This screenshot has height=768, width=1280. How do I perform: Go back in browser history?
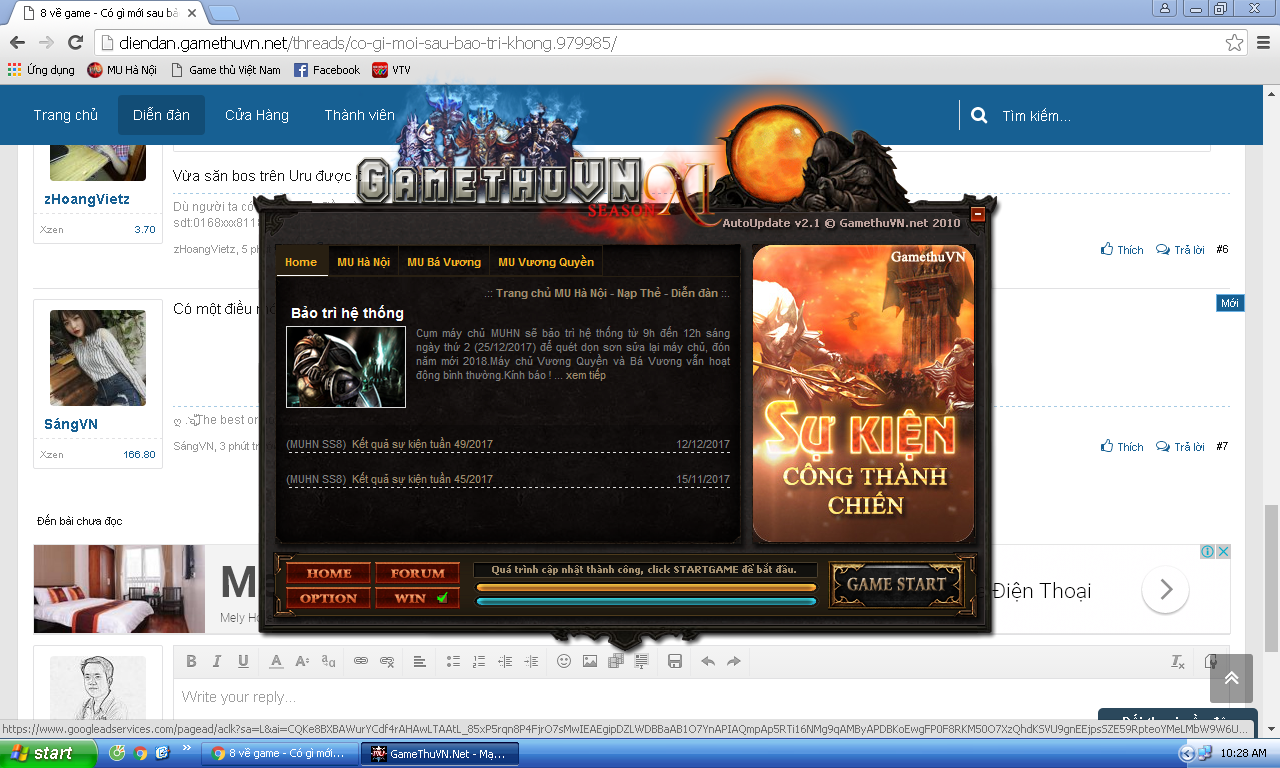[x=17, y=43]
